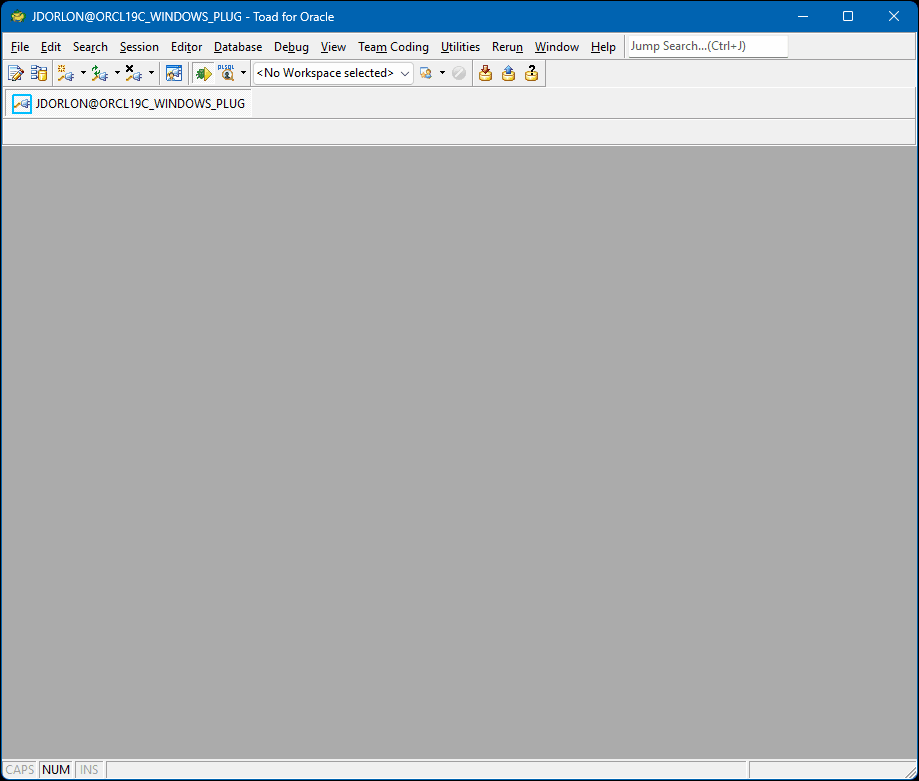
Task: Click the grey cancel circle icon
Action: coord(459,73)
